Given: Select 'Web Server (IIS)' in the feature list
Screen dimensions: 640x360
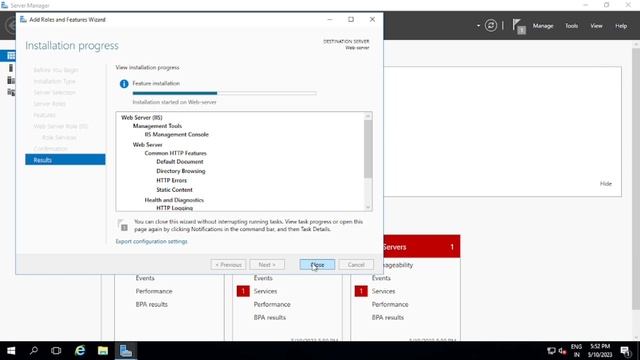Looking at the screenshot, I should coord(142,118).
